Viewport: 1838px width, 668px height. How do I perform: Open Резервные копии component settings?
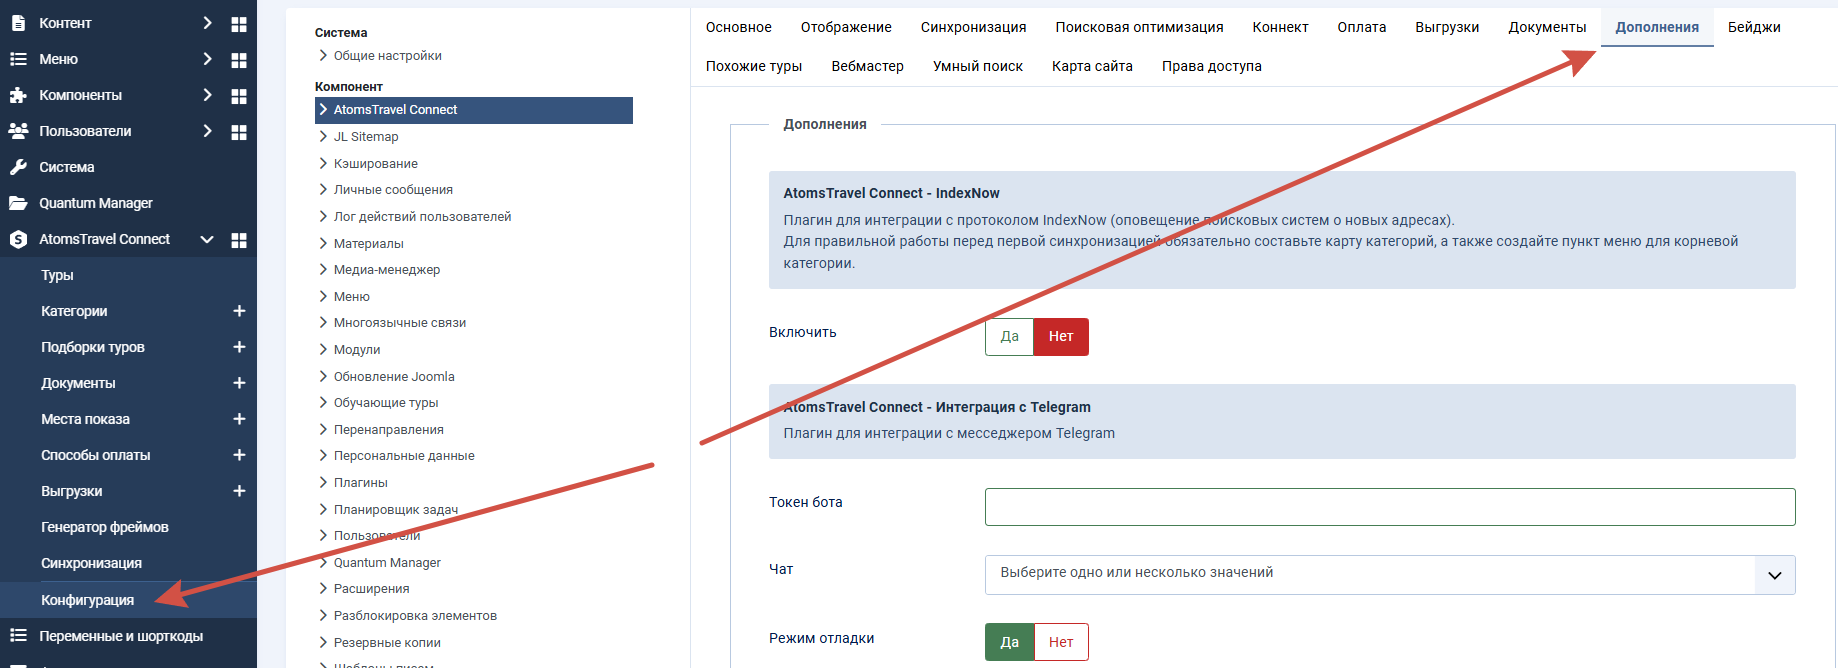click(387, 643)
